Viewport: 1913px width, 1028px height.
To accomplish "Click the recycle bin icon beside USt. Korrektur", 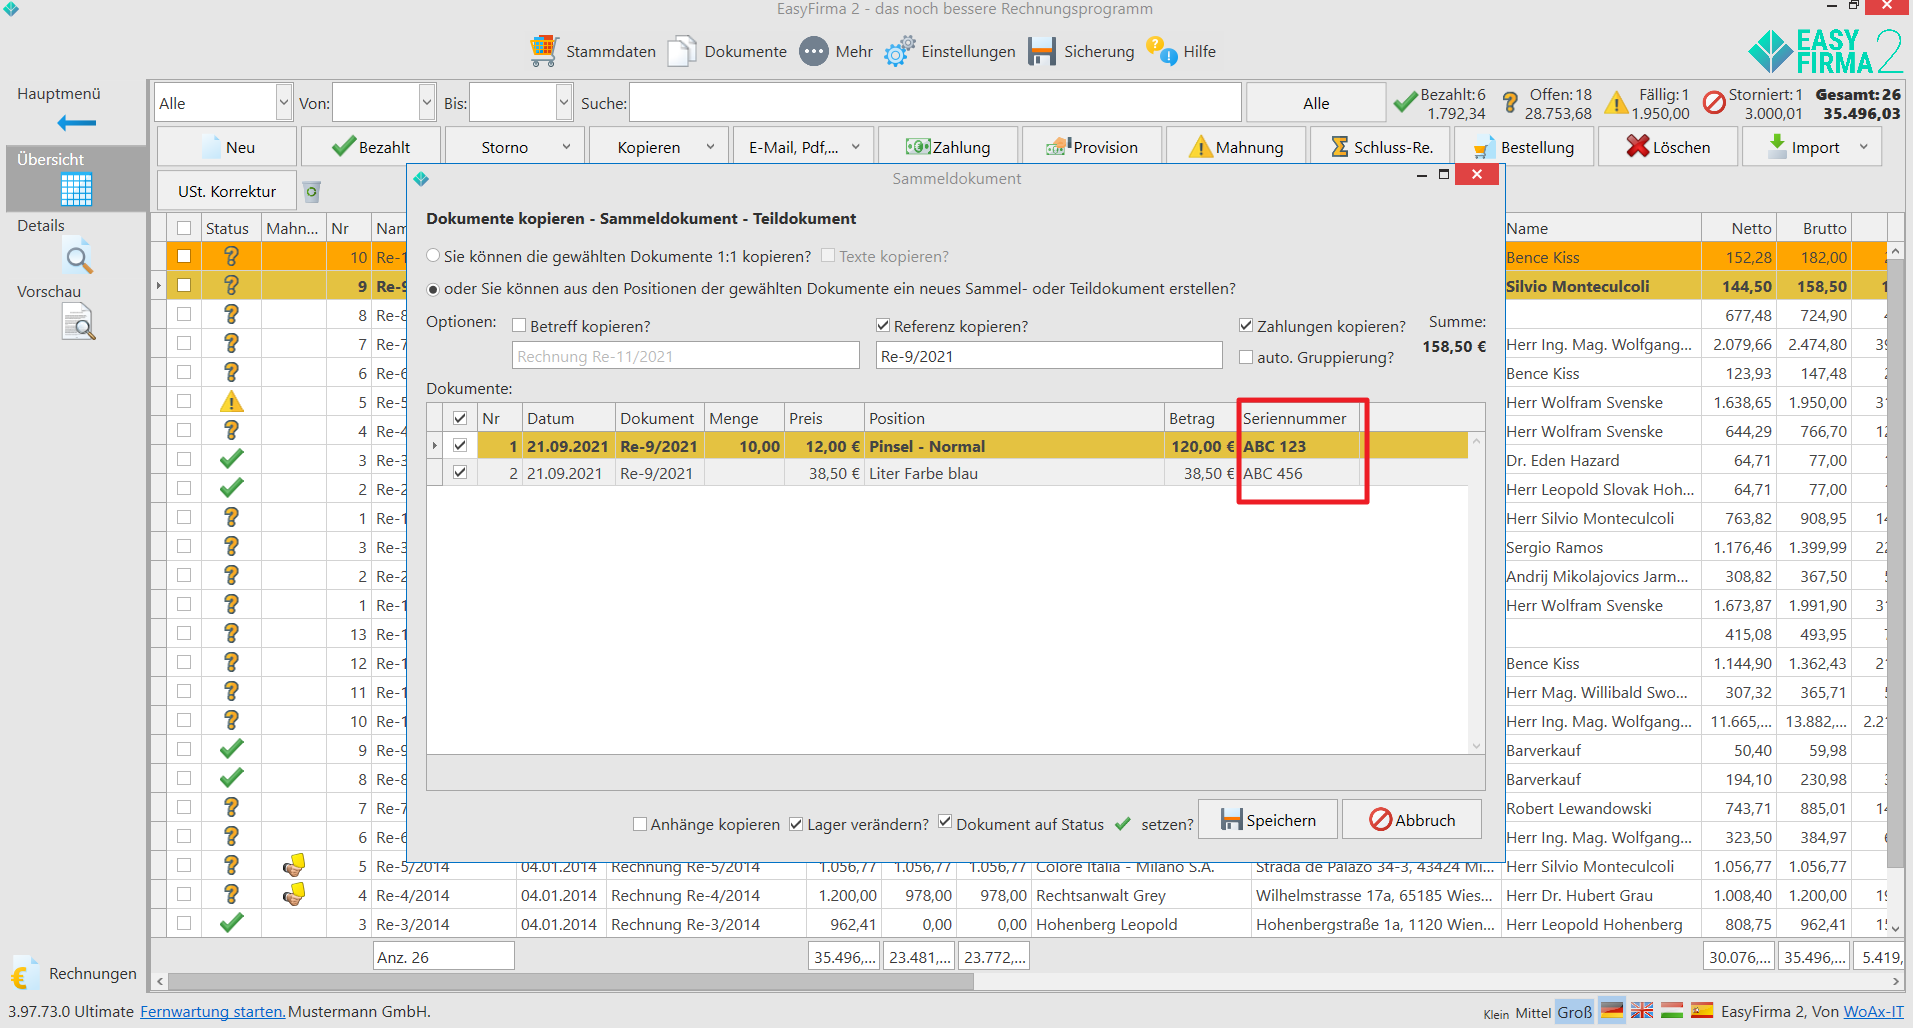I will (x=312, y=191).
